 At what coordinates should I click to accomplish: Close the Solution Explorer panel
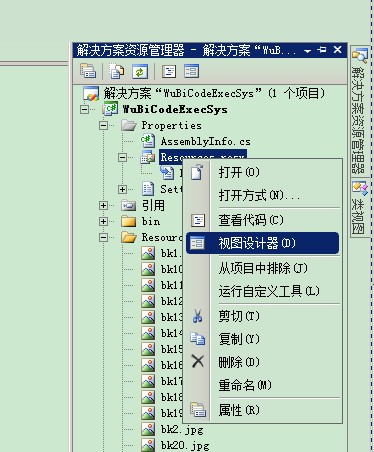(337, 50)
